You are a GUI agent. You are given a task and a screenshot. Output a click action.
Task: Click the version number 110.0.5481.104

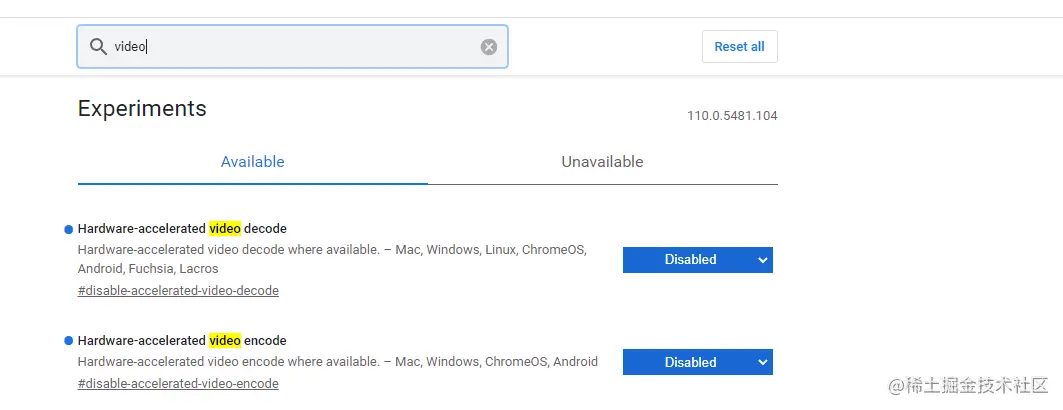pos(732,116)
